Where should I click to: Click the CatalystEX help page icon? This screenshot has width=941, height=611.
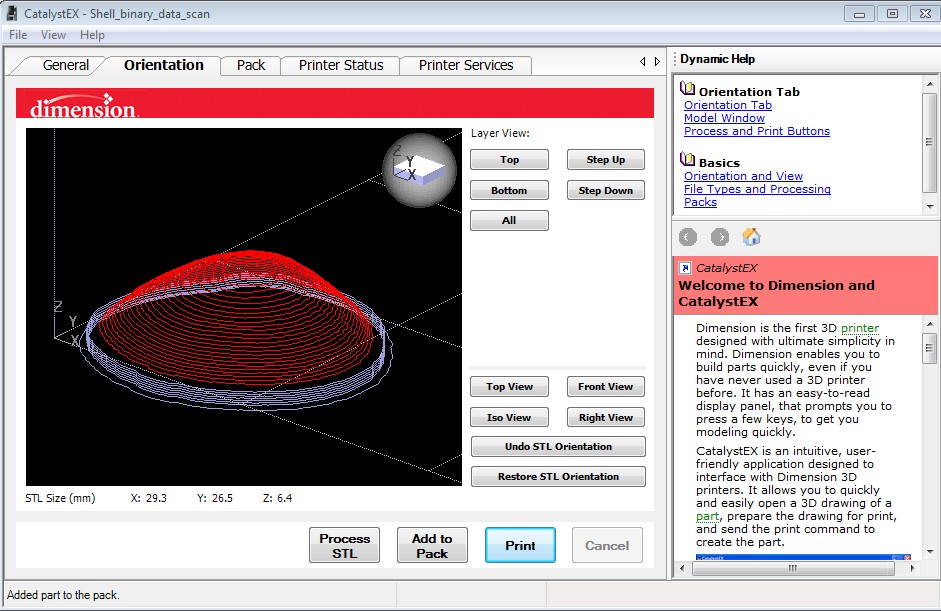pos(685,268)
